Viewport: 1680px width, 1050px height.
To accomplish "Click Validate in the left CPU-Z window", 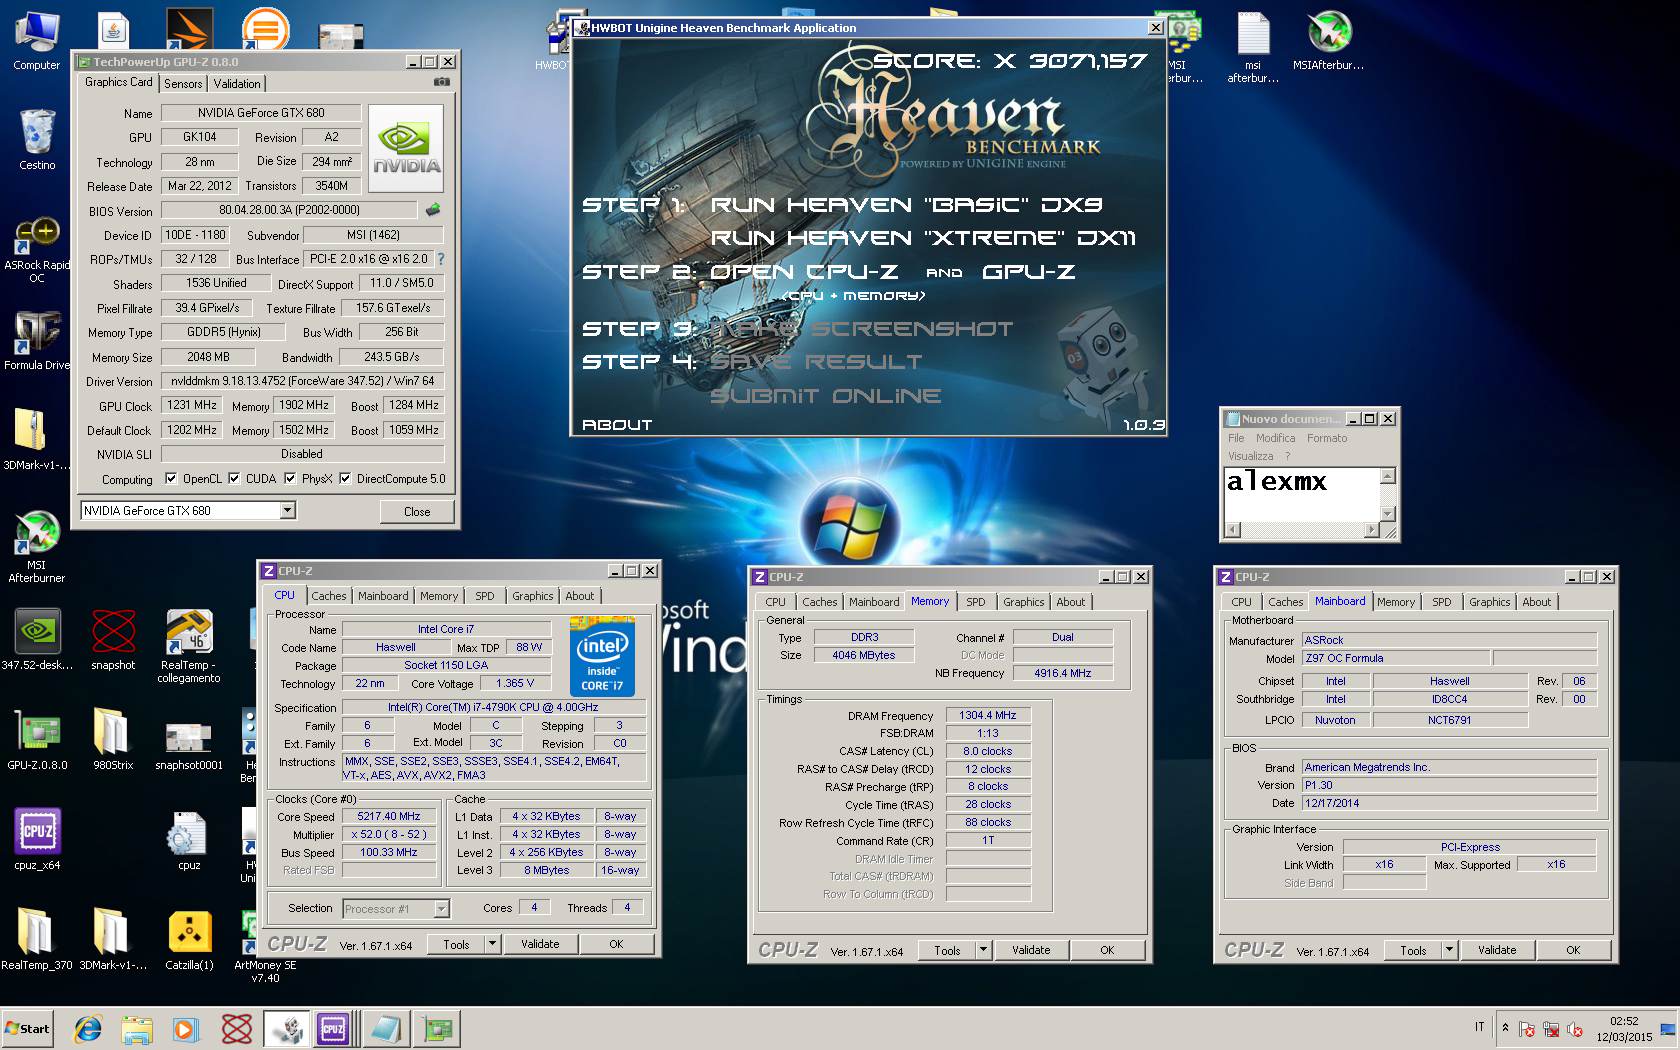I will [540, 944].
